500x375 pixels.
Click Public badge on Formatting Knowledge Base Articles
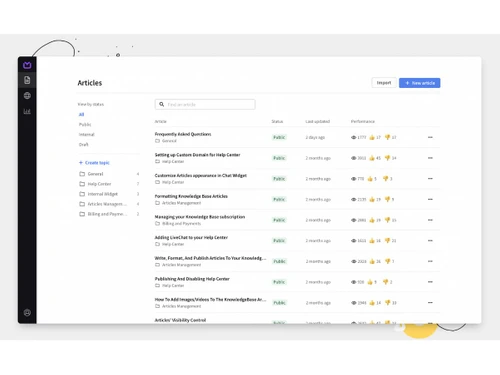point(279,199)
